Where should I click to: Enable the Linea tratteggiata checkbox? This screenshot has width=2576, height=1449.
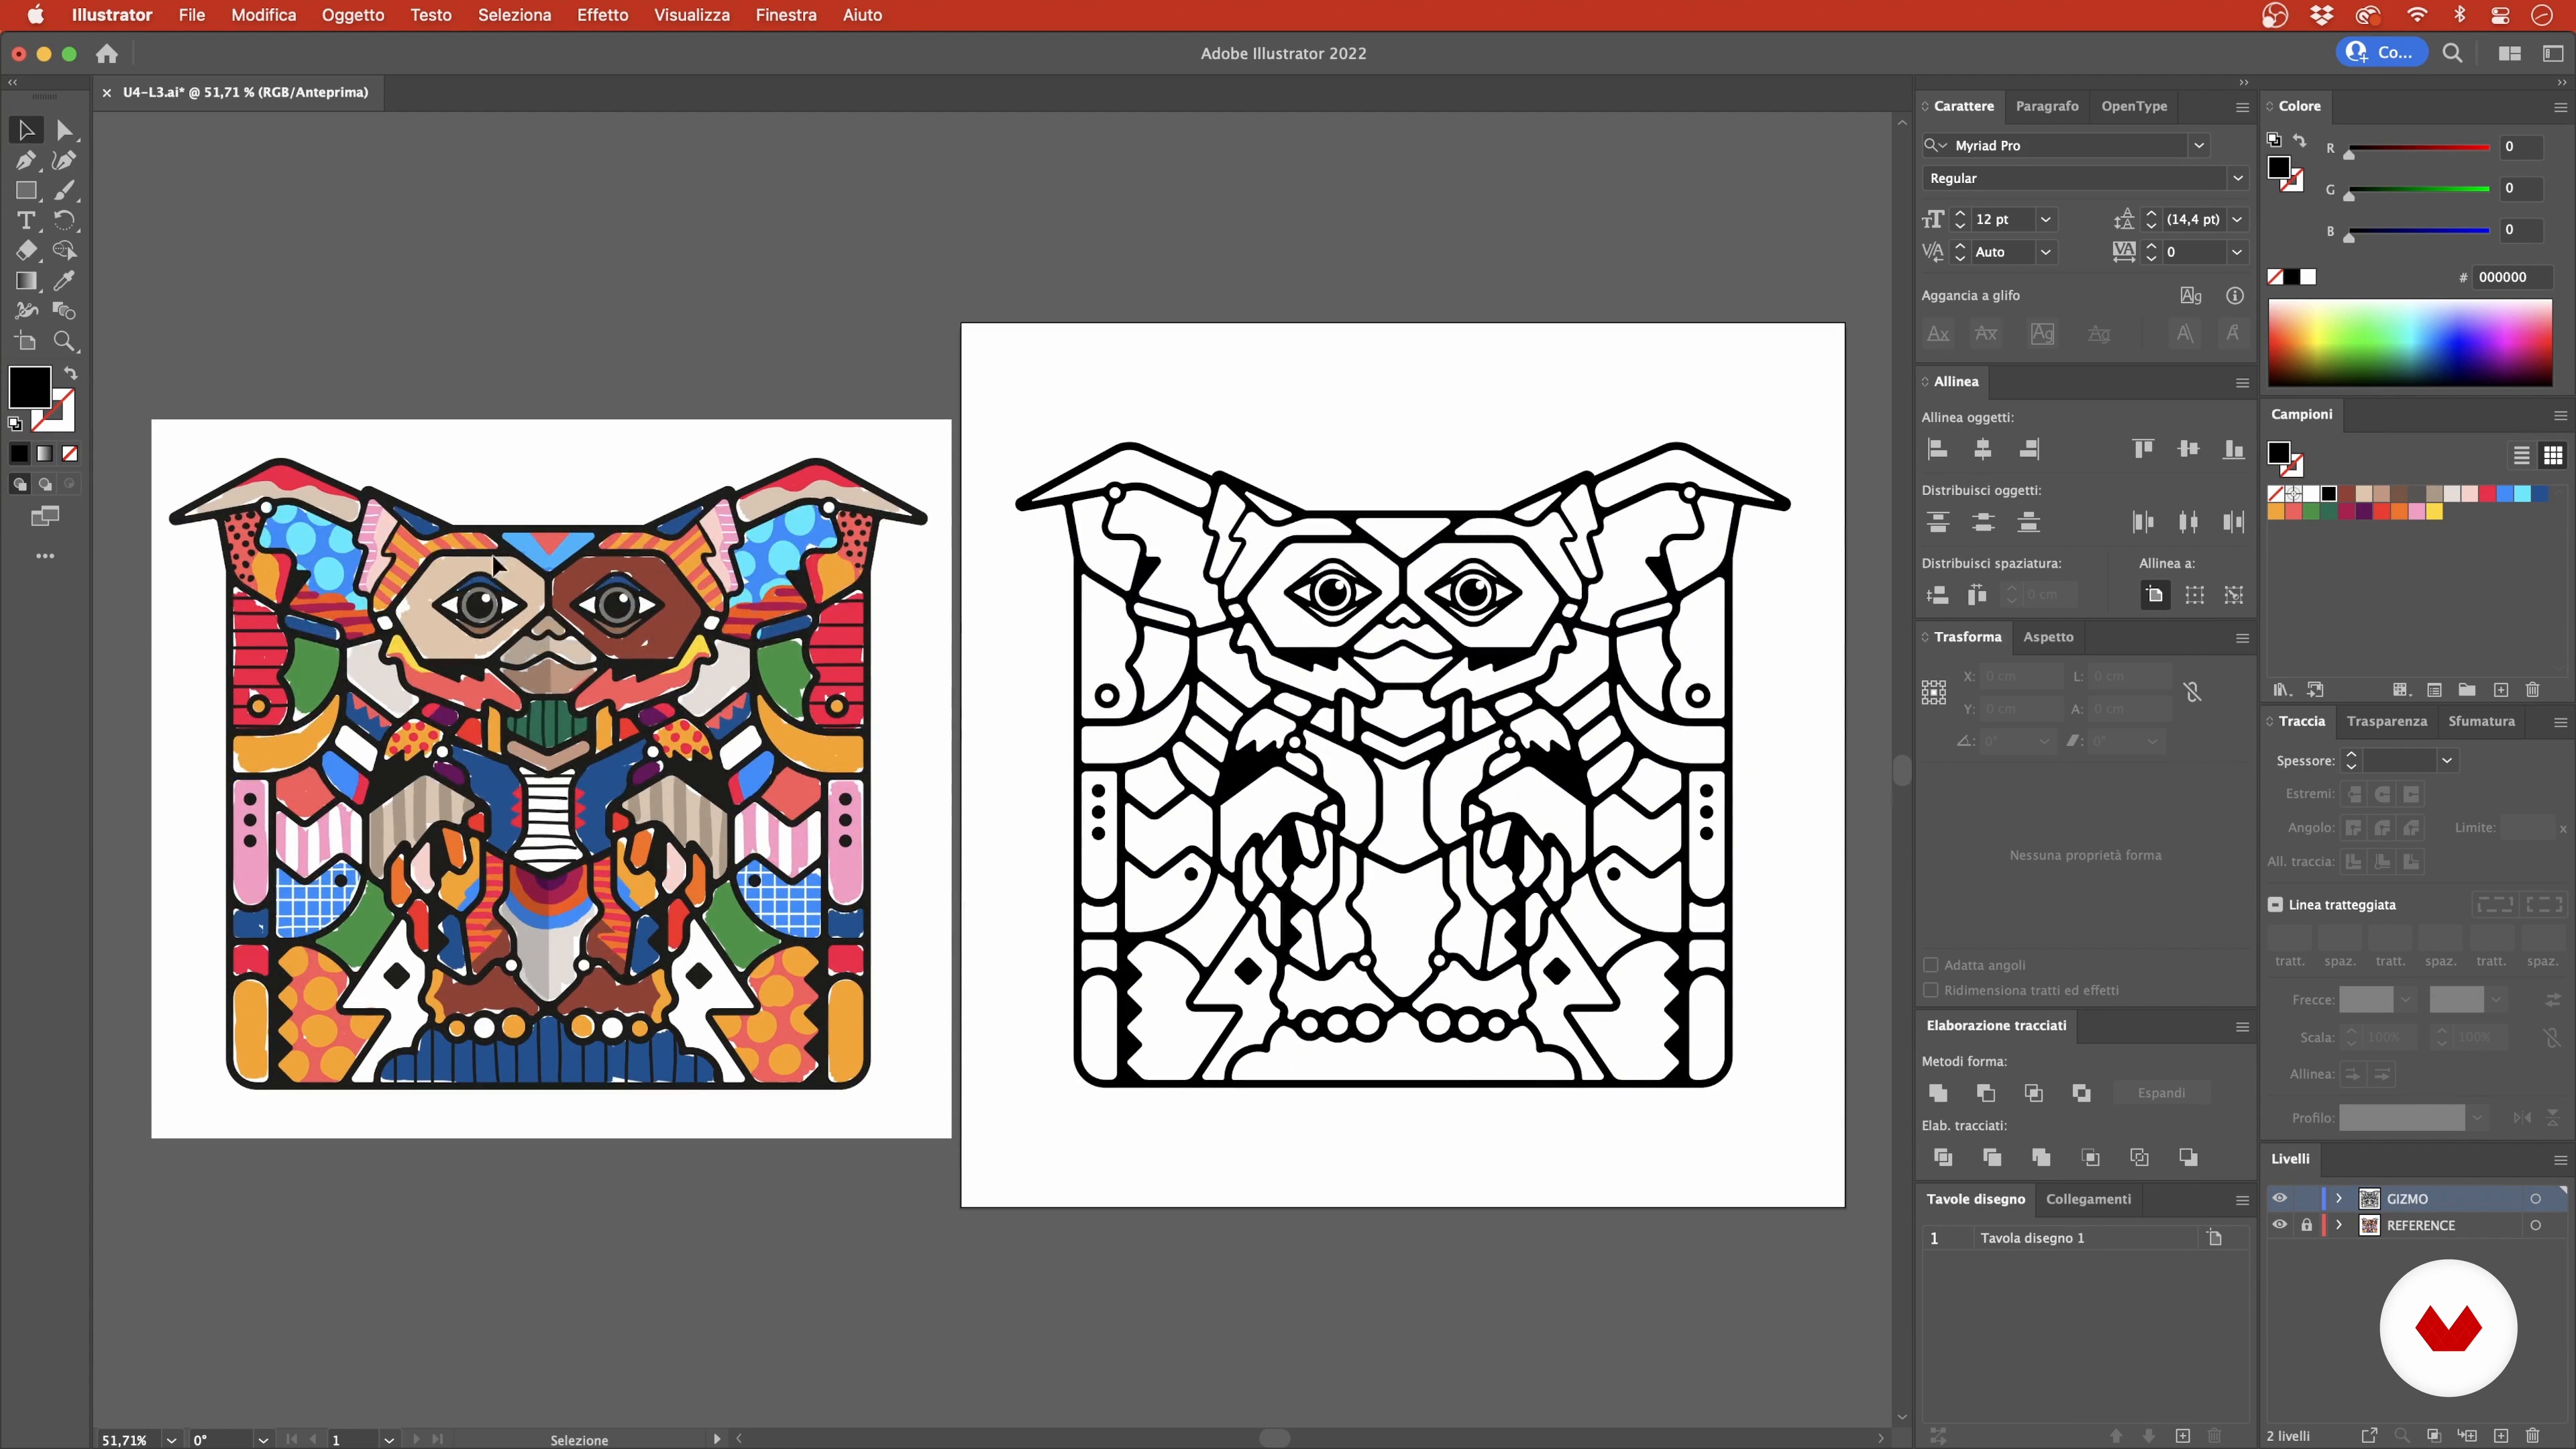point(2275,905)
